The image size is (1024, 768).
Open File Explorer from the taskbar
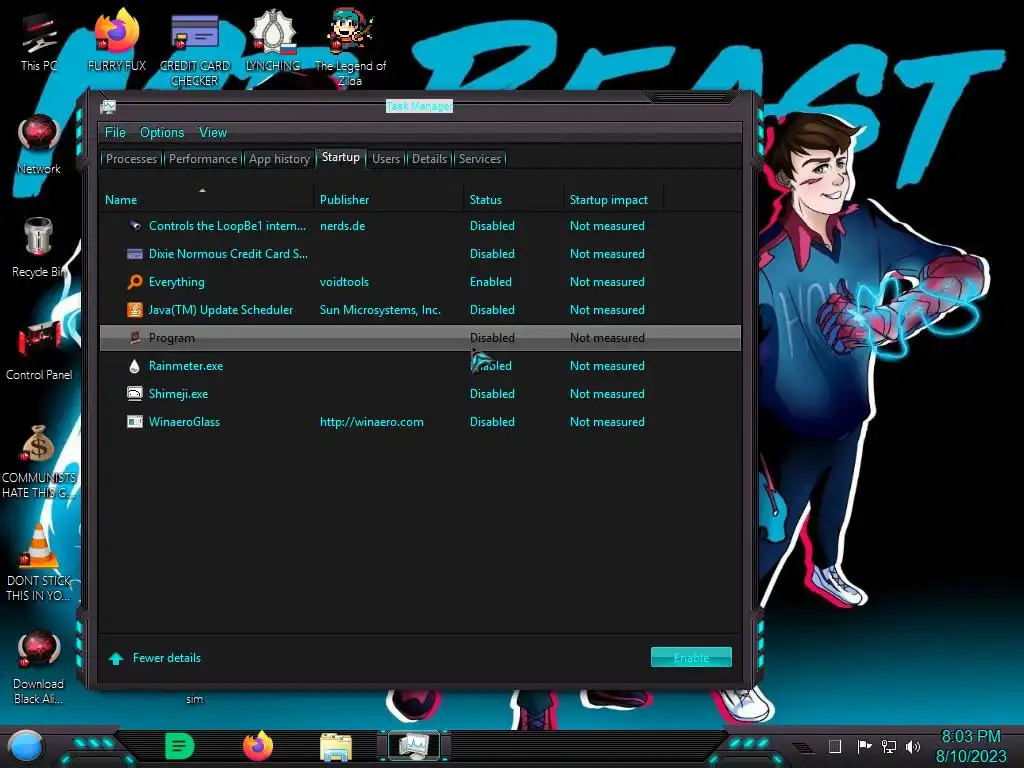(x=336, y=747)
